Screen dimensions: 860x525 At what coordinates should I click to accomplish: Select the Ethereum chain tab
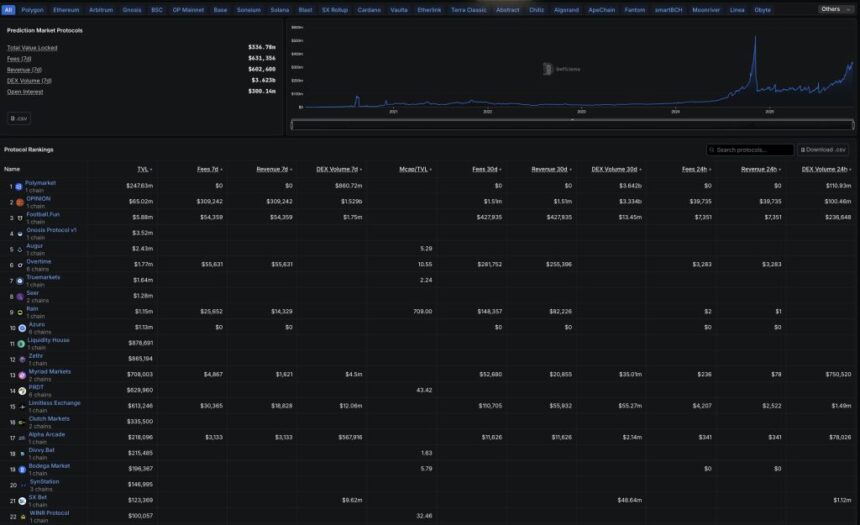(66, 9)
